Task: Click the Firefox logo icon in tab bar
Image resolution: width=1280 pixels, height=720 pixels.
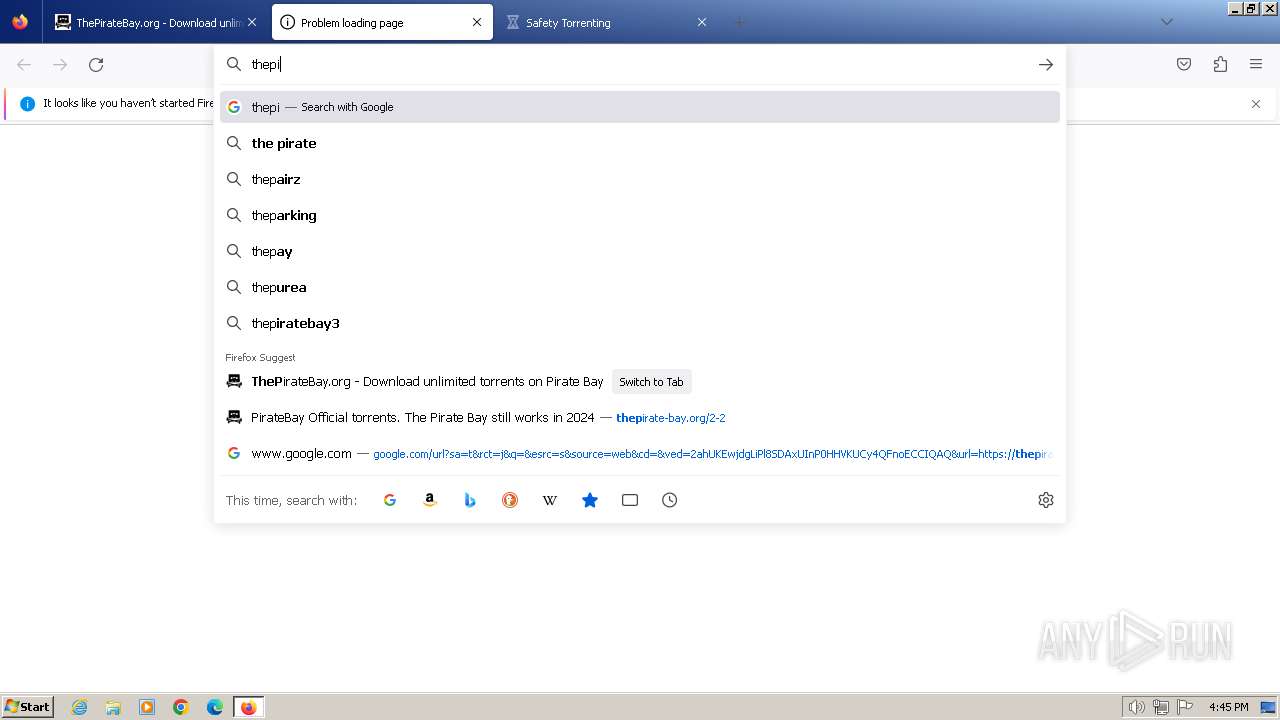Action: tap(20, 22)
